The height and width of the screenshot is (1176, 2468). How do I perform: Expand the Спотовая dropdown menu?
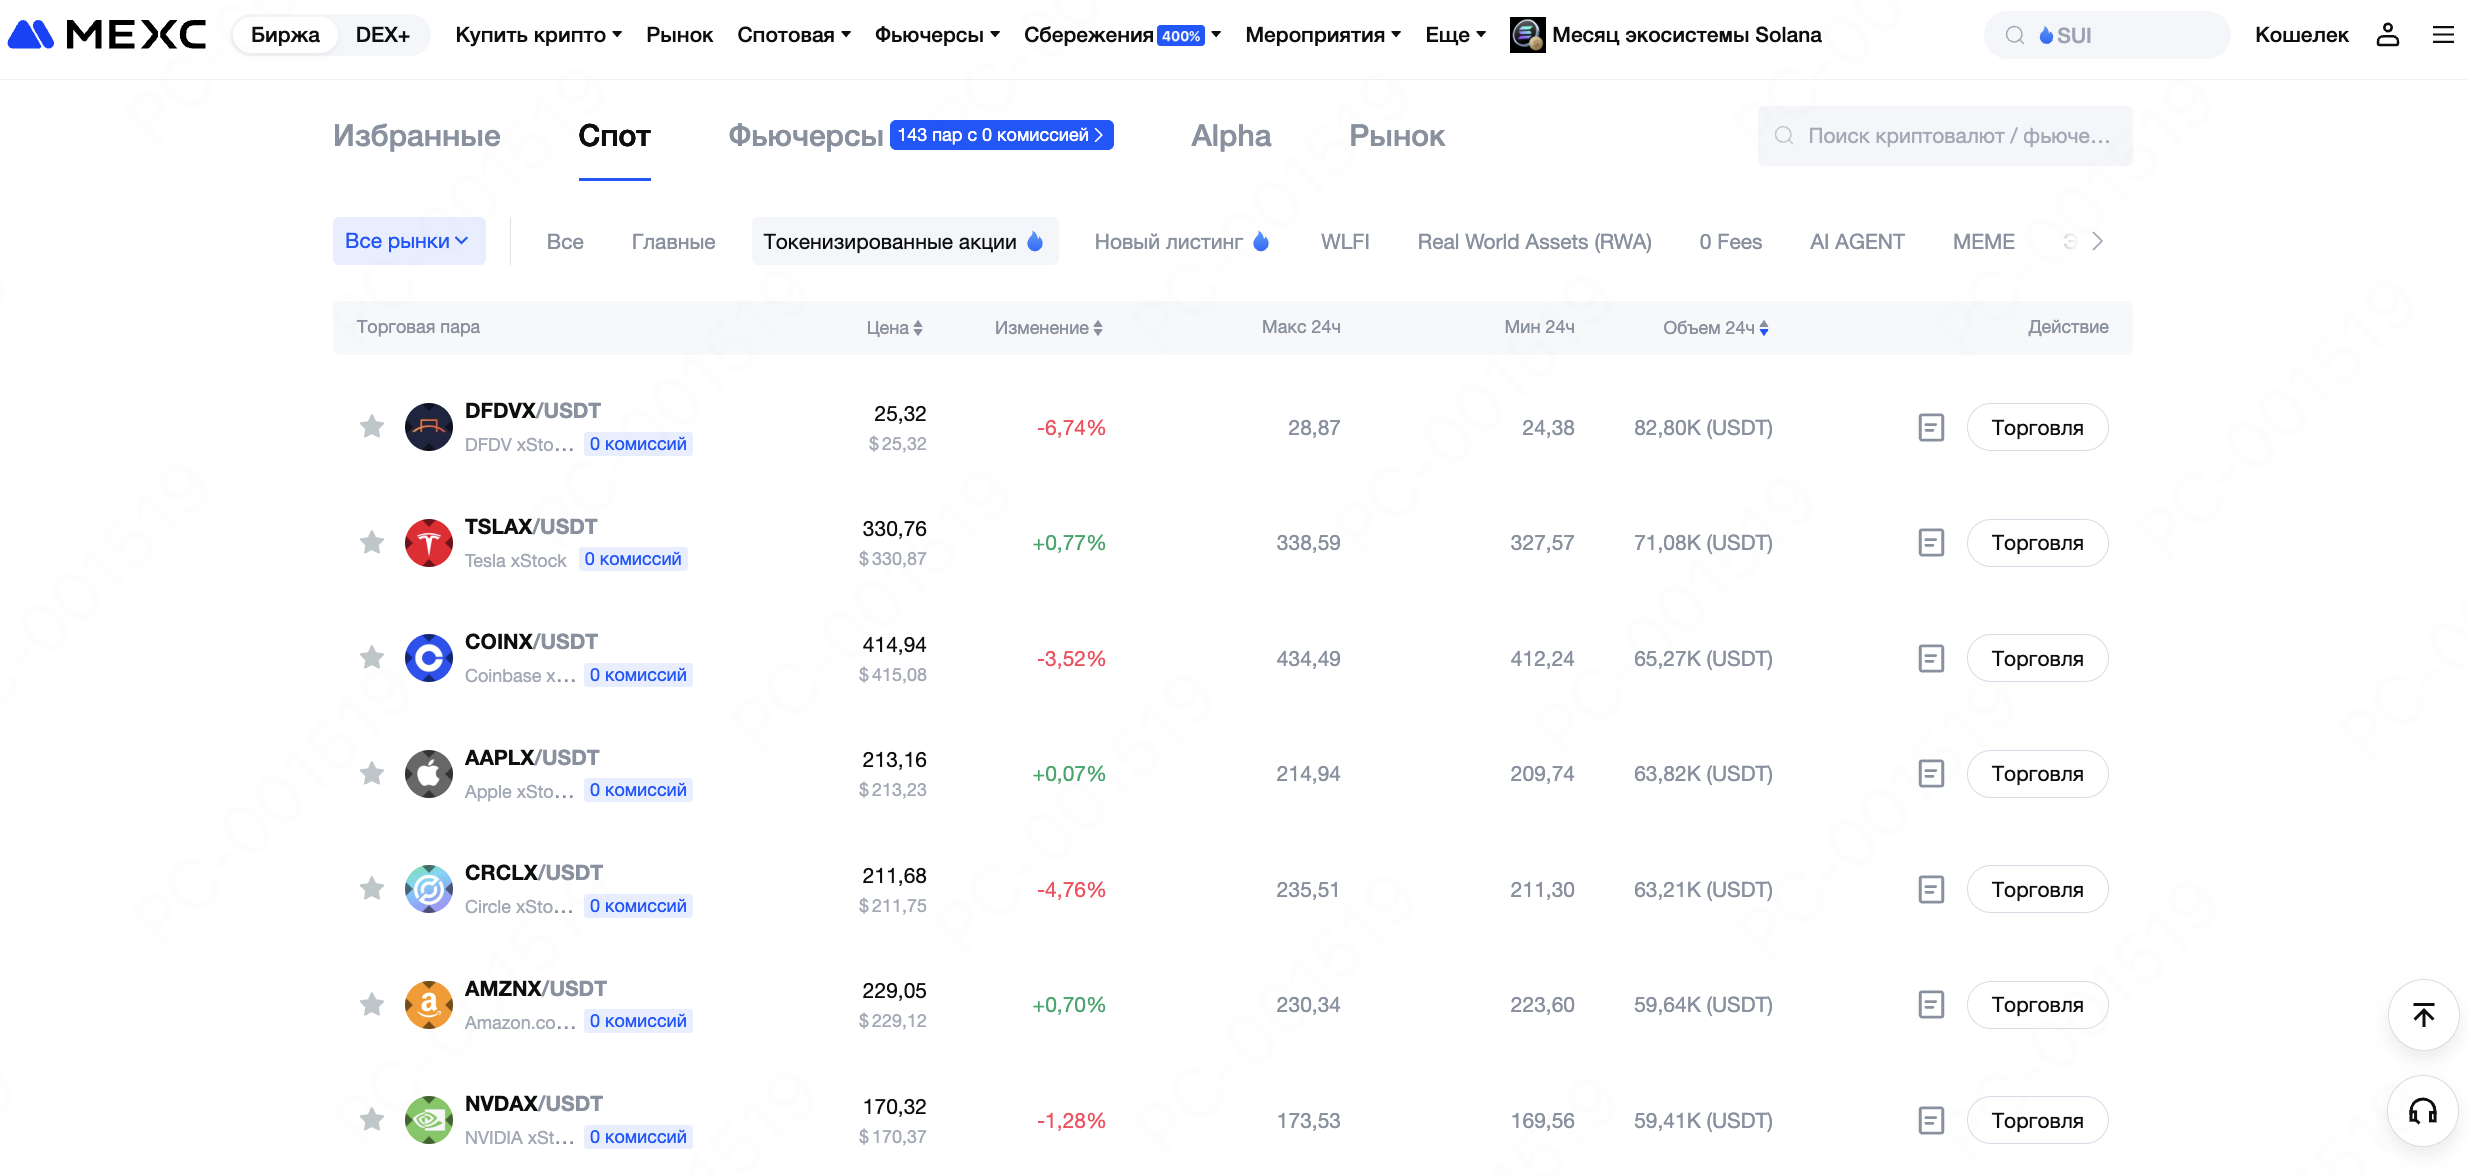[x=794, y=35]
